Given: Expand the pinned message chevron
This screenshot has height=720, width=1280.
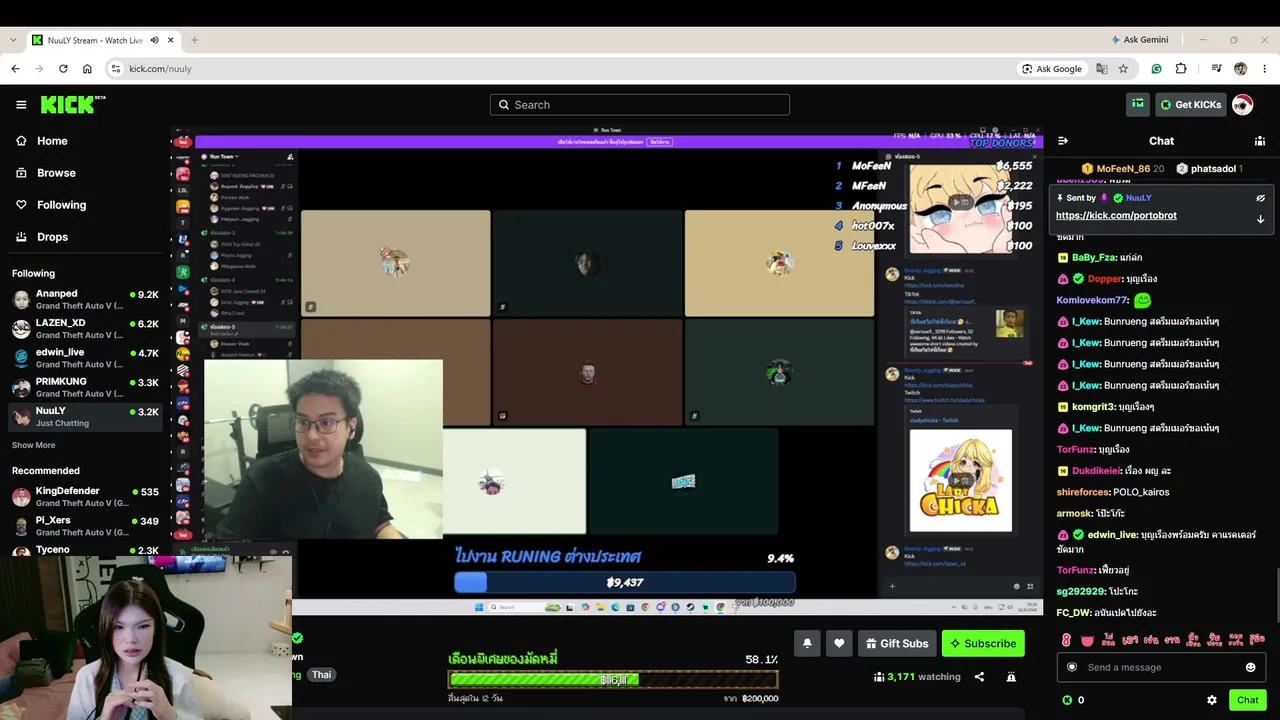Looking at the screenshot, I should pyautogui.click(x=1260, y=219).
